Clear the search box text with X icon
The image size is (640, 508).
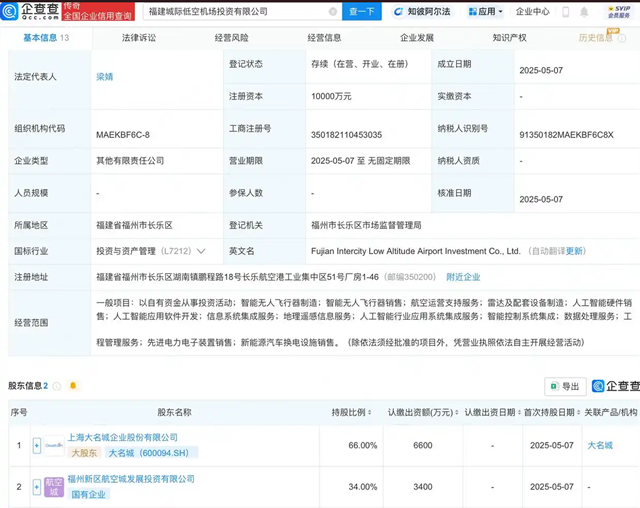(333, 12)
